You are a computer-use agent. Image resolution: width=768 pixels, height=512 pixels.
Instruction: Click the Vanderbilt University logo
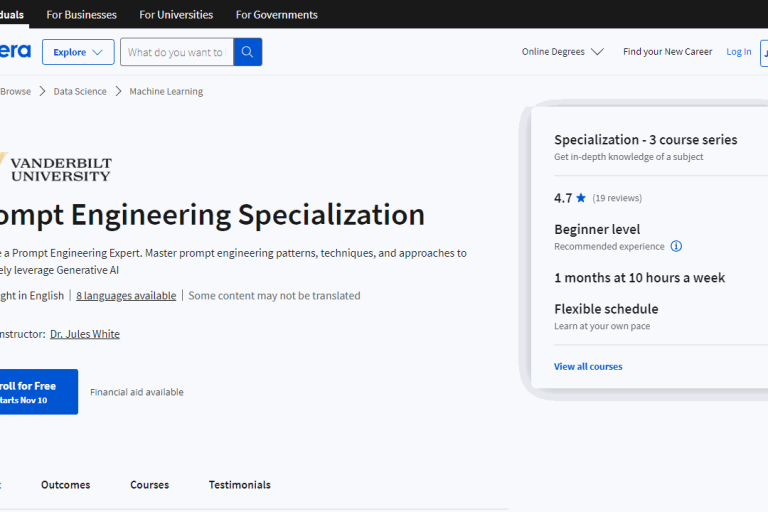point(56,168)
